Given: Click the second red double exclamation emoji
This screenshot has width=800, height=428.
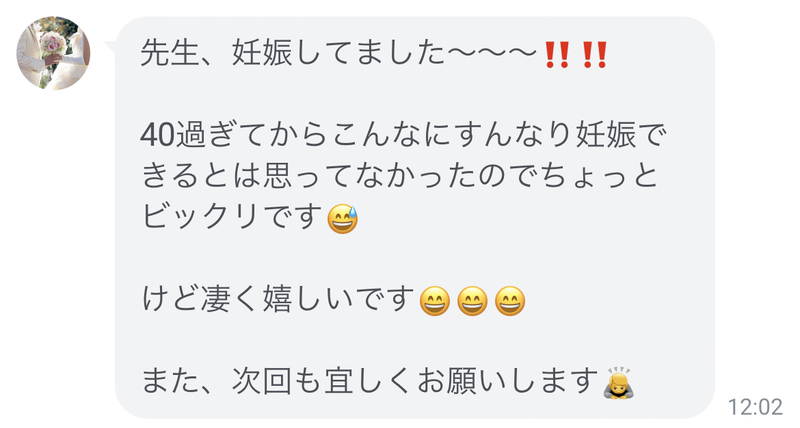Looking at the screenshot, I should tap(594, 55).
